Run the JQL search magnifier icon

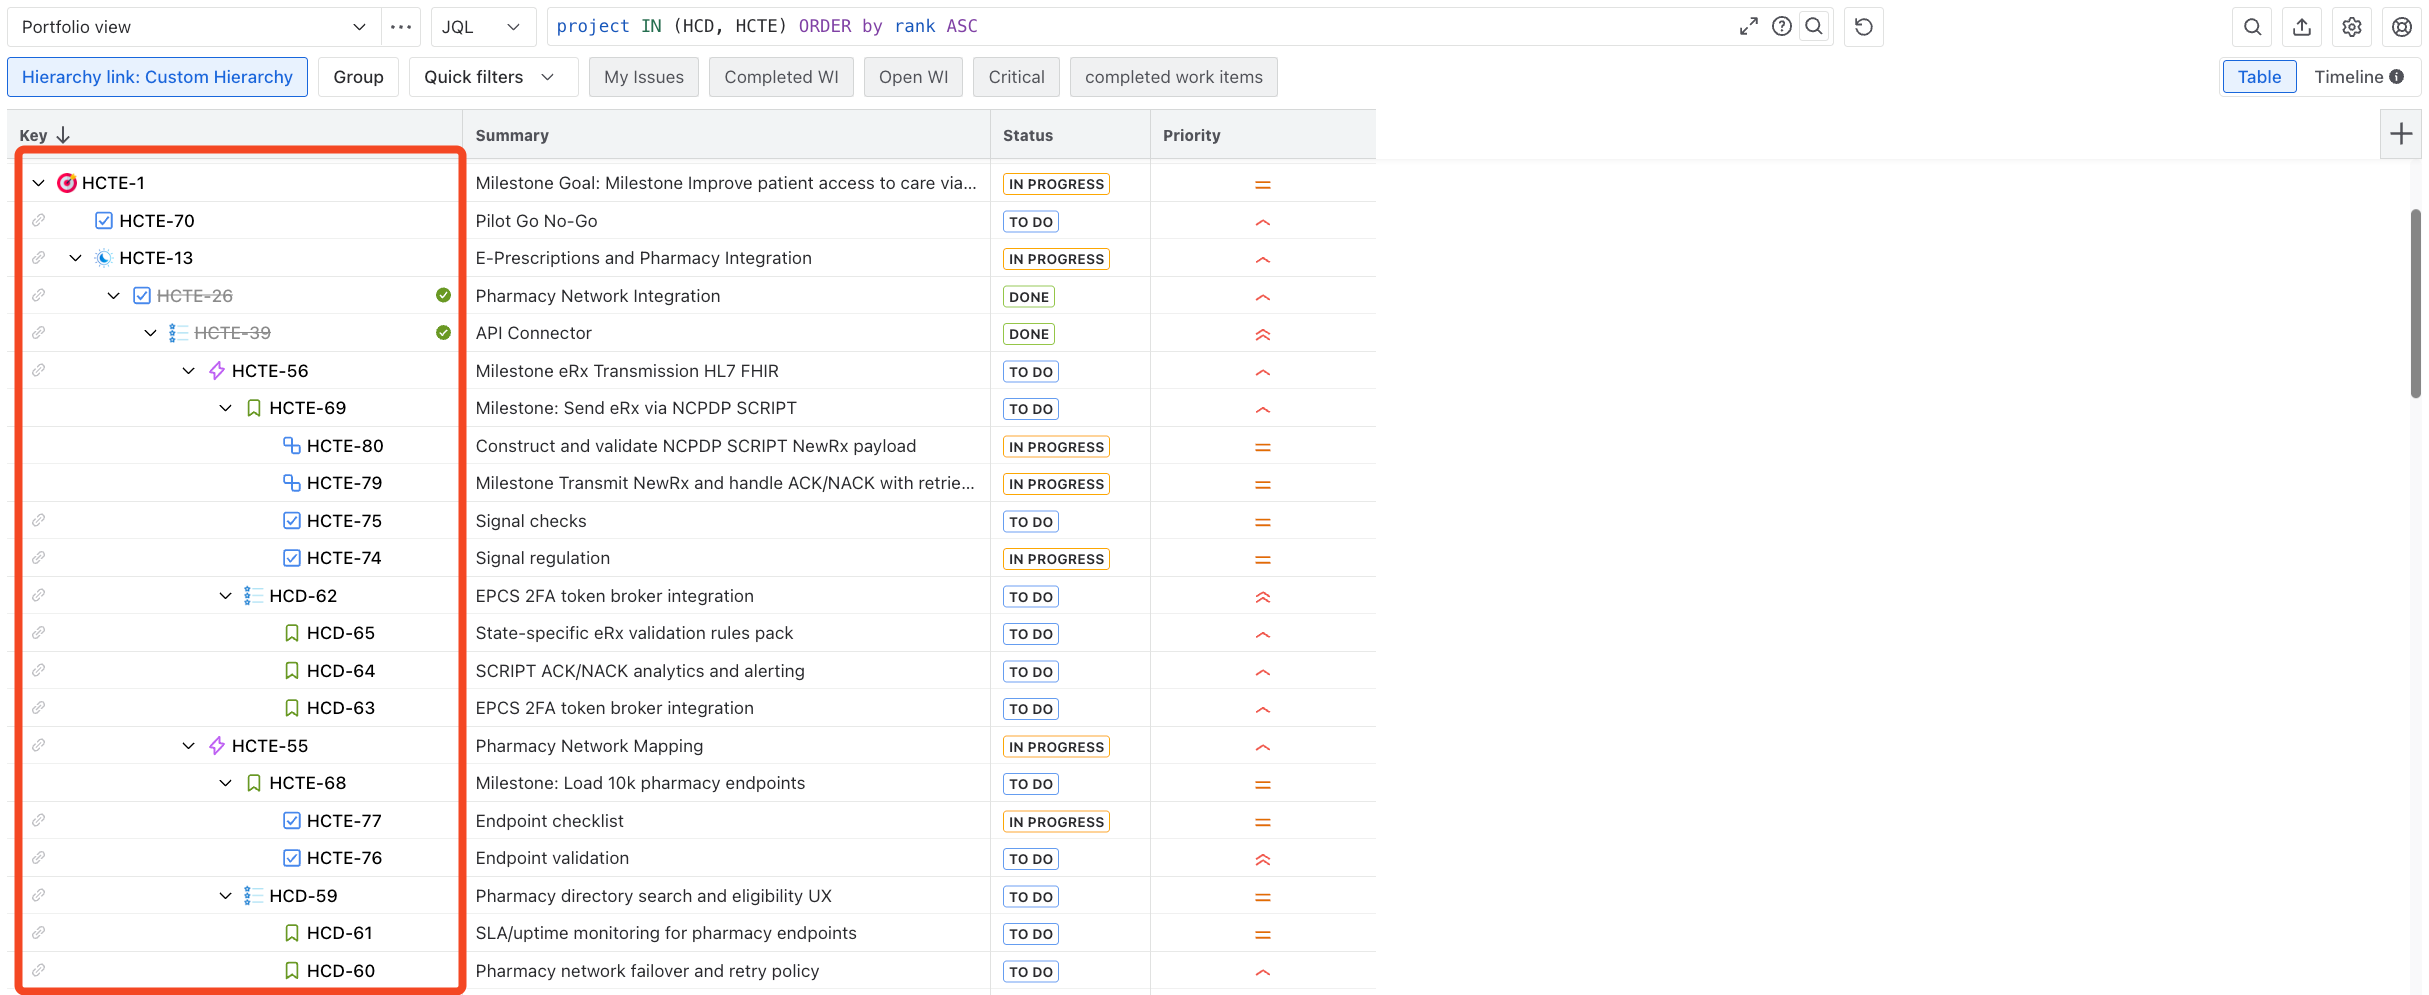[1814, 27]
